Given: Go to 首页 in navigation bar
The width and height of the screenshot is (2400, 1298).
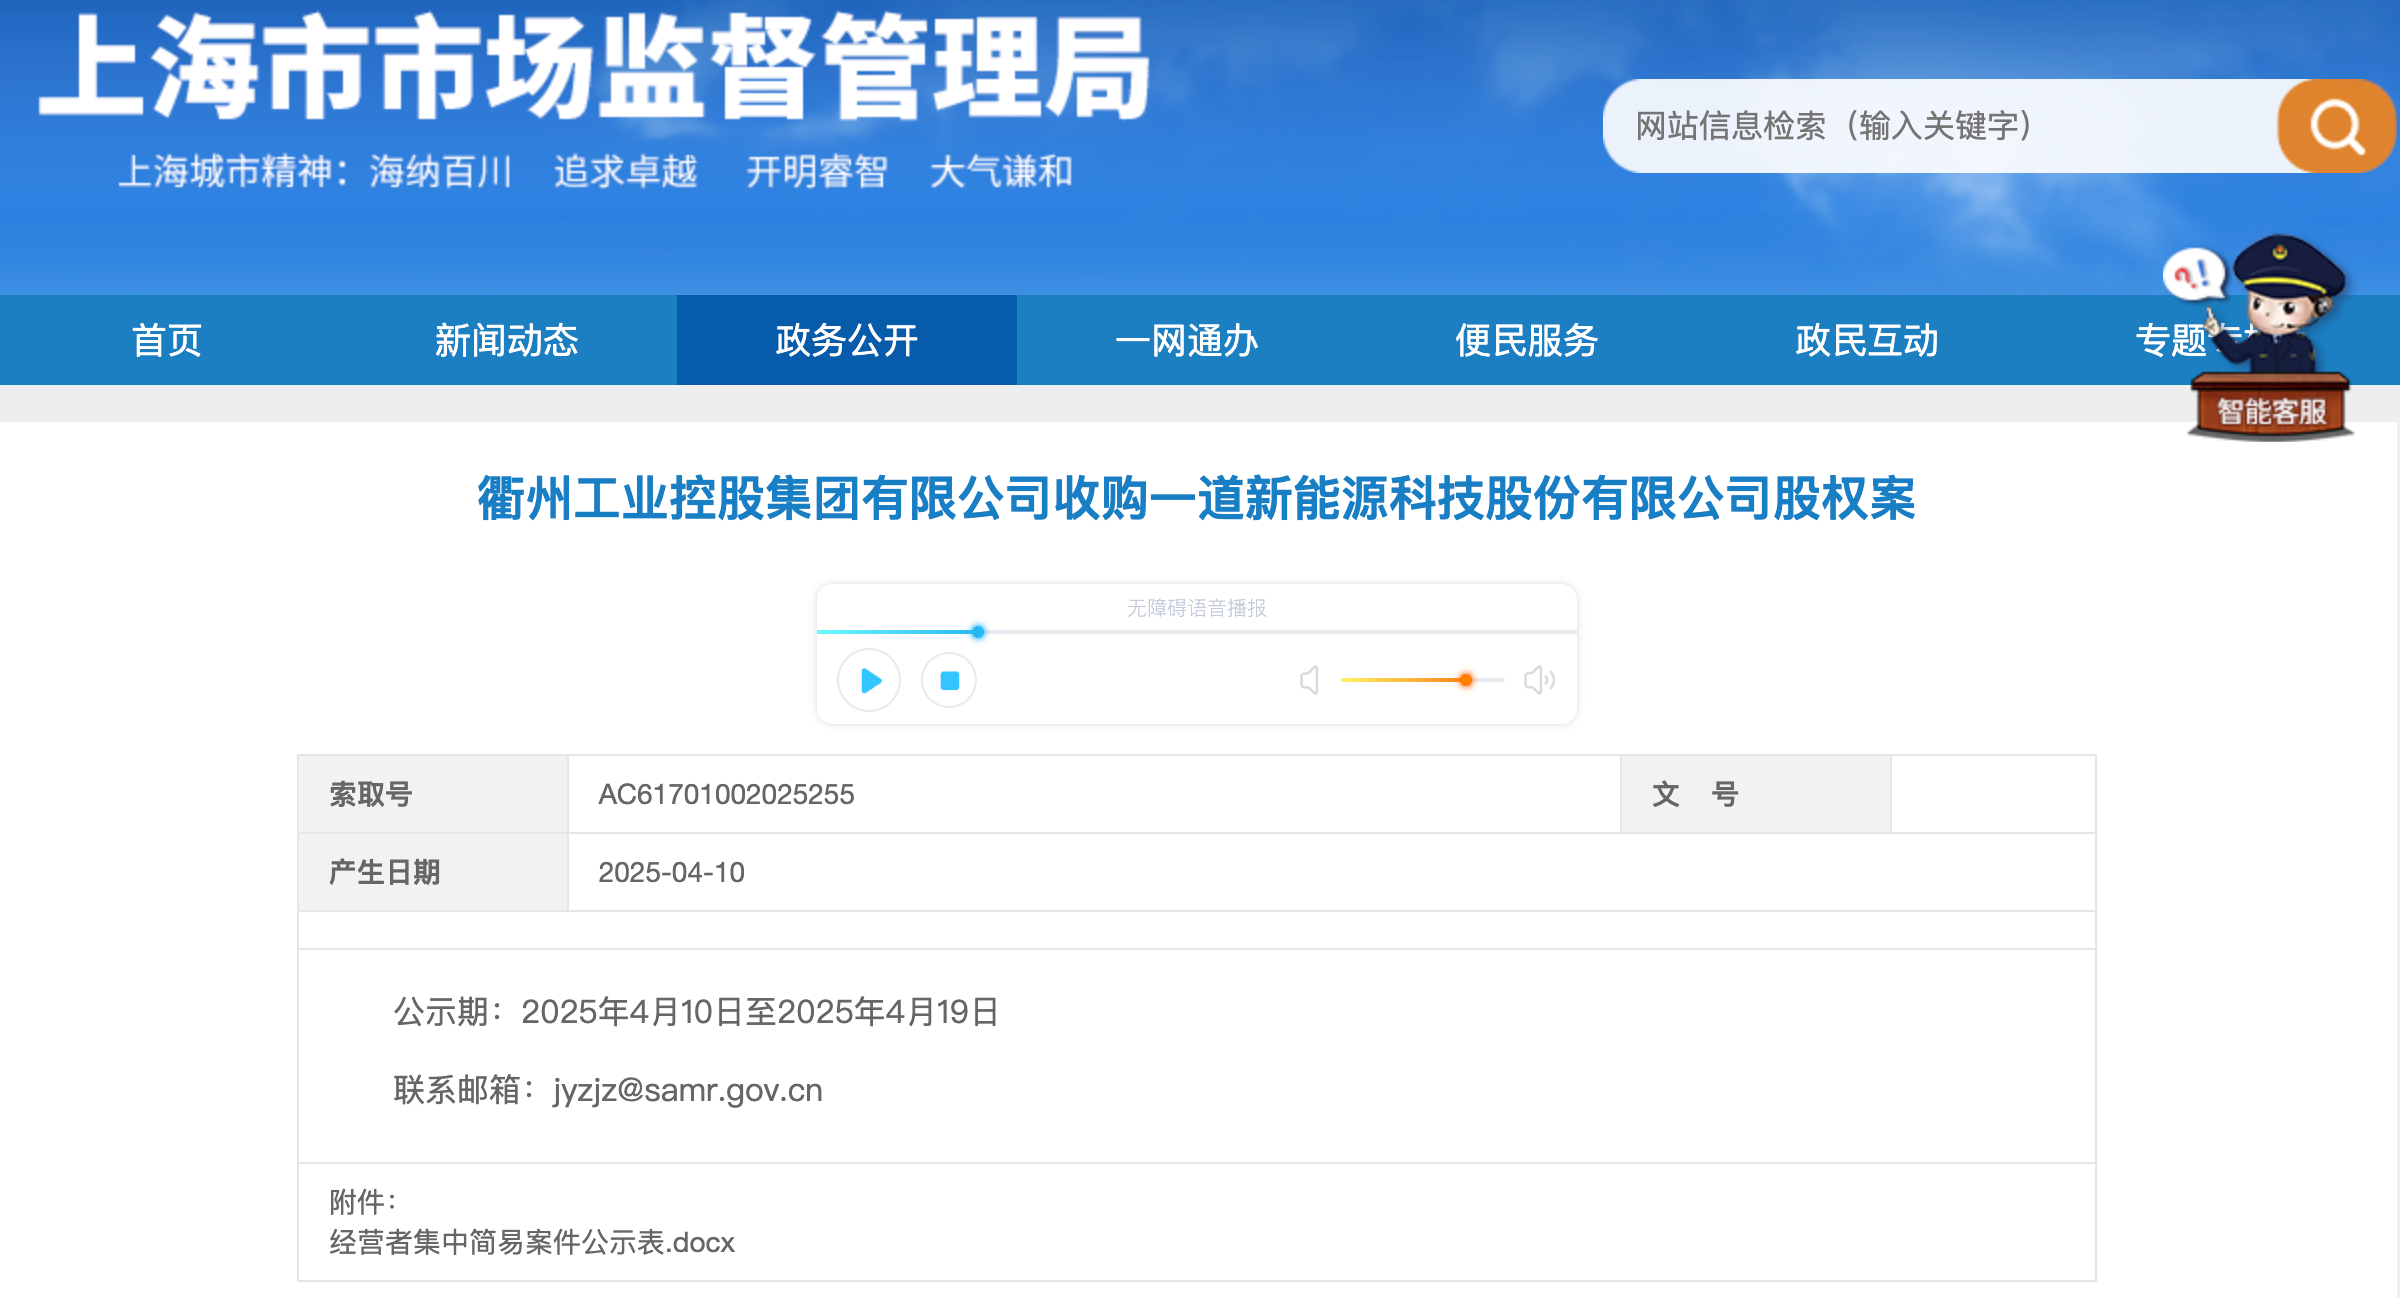Looking at the screenshot, I should [167, 341].
